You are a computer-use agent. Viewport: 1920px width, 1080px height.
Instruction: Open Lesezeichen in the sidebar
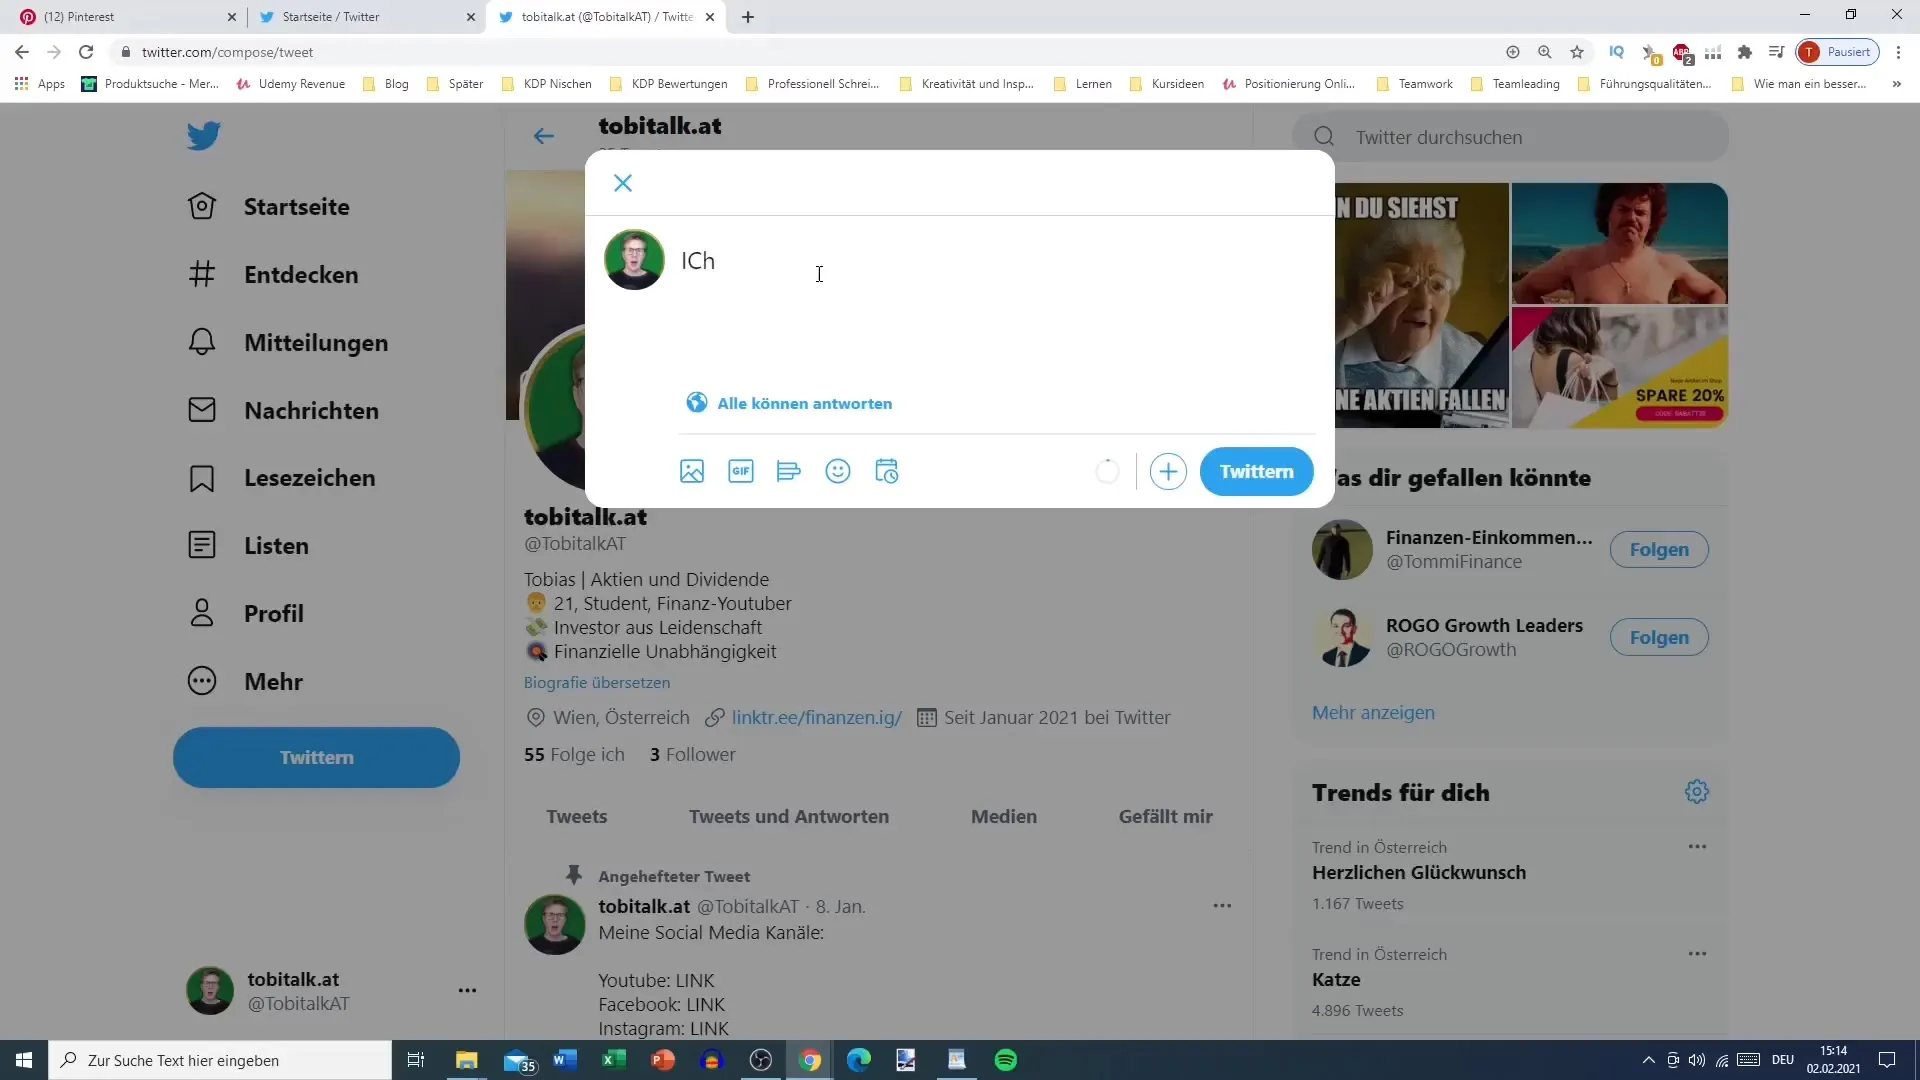point(282,478)
